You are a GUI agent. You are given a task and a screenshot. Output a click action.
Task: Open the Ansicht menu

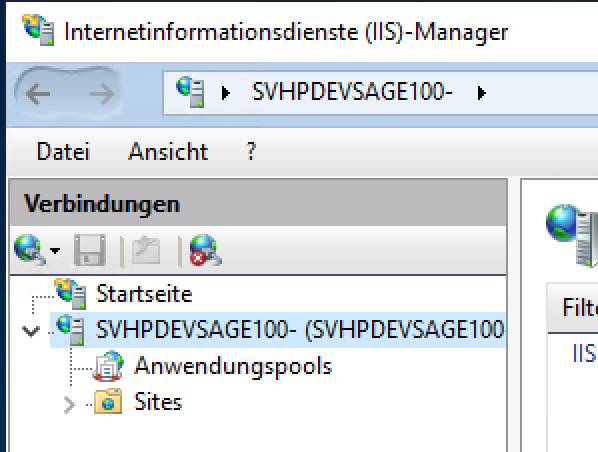(x=168, y=151)
